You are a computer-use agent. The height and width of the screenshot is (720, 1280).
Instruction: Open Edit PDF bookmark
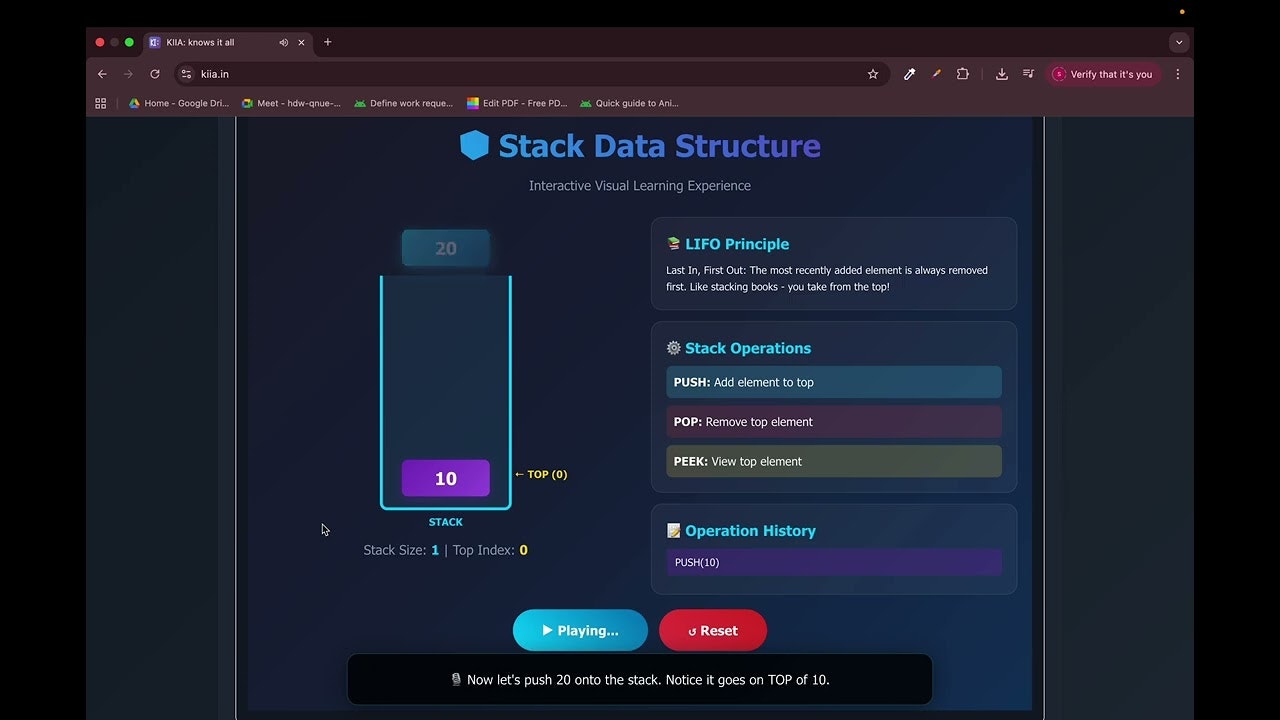click(517, 103)
